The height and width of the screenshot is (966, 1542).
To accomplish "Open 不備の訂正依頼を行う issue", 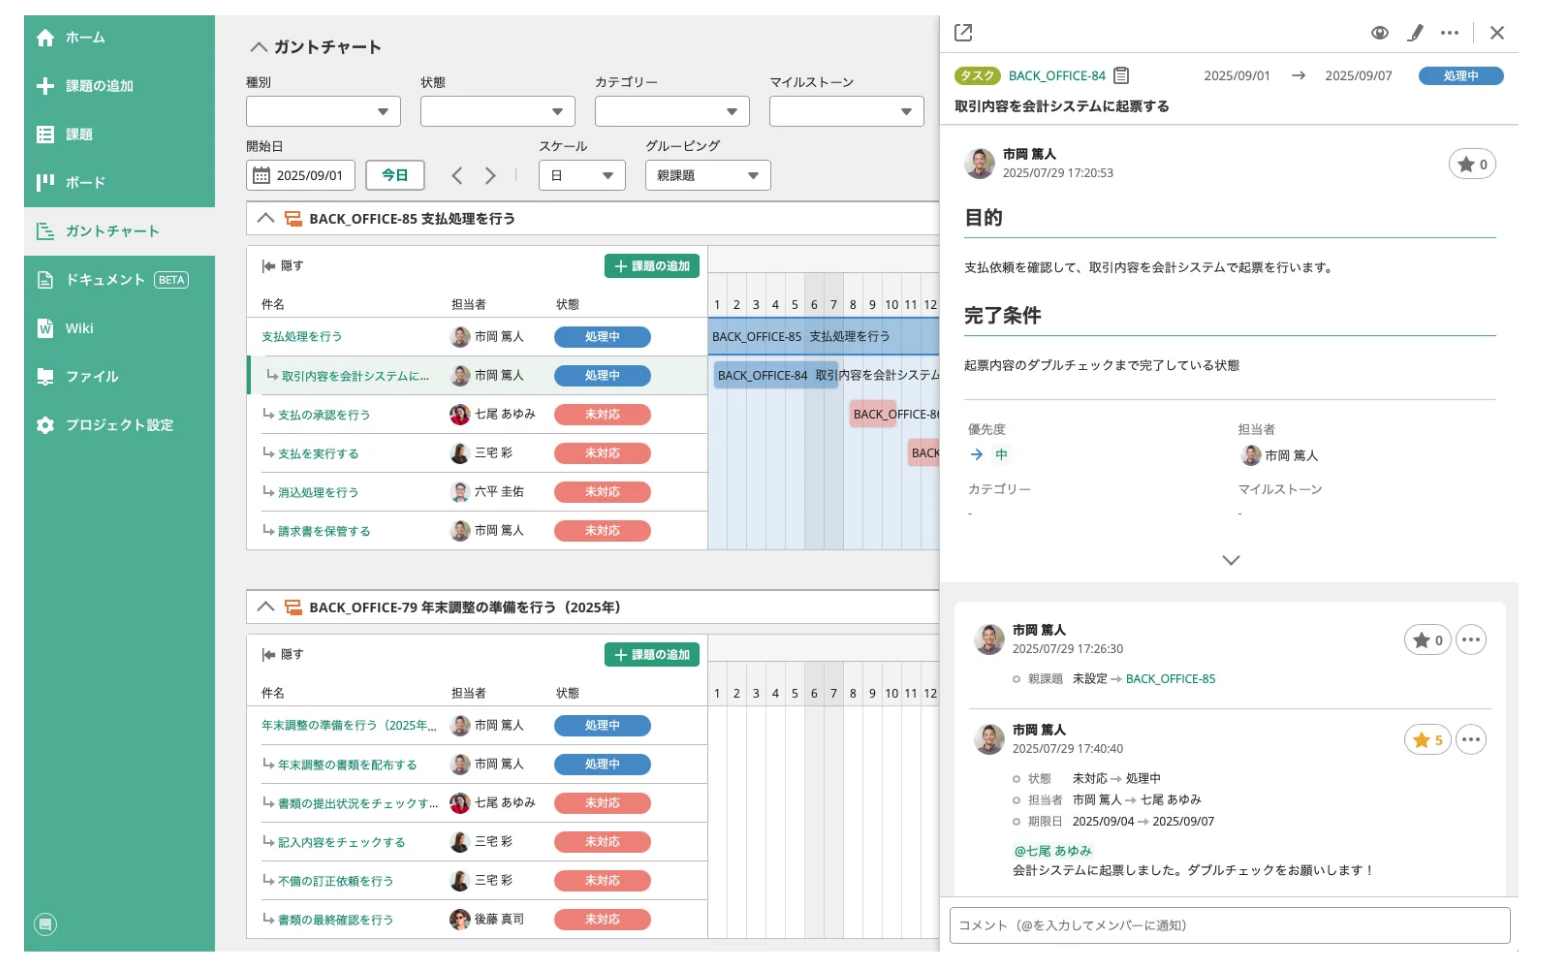I will click(335, 882).
